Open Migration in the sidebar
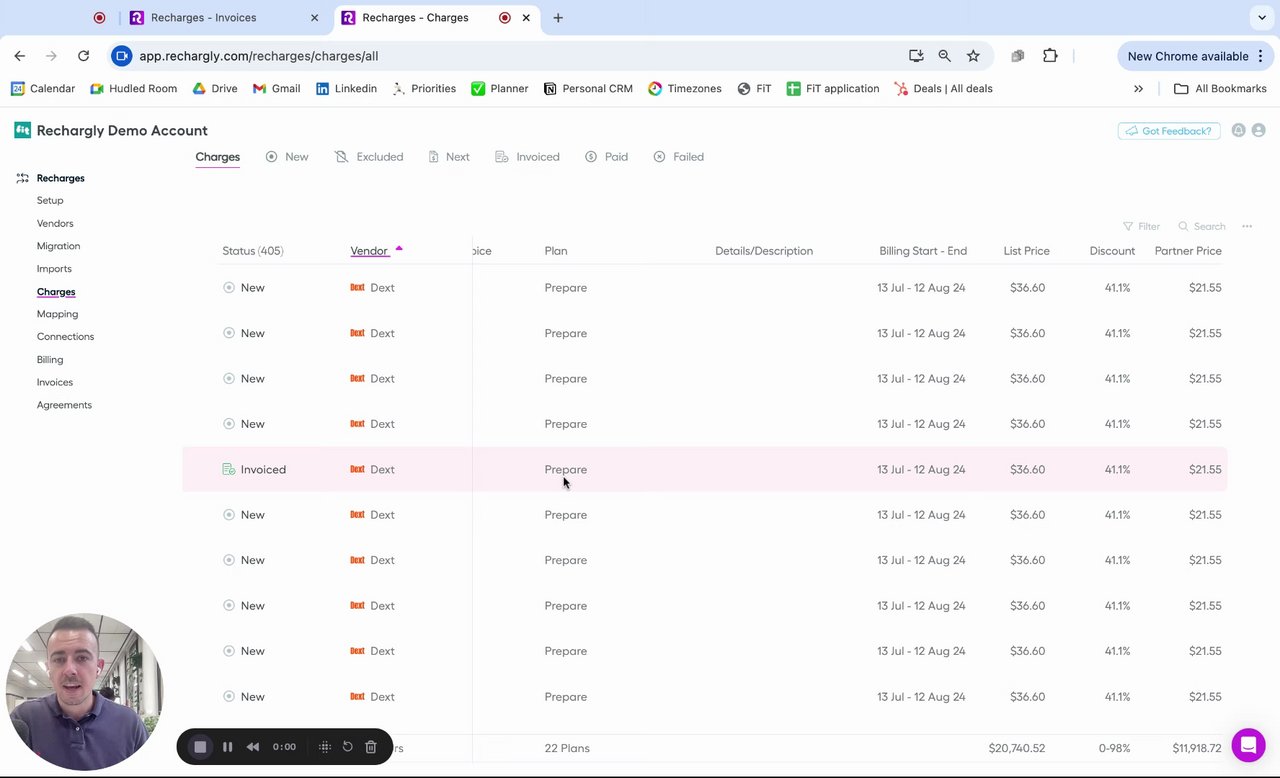The width and height of the screenshot is (1280, 778). 58,246
